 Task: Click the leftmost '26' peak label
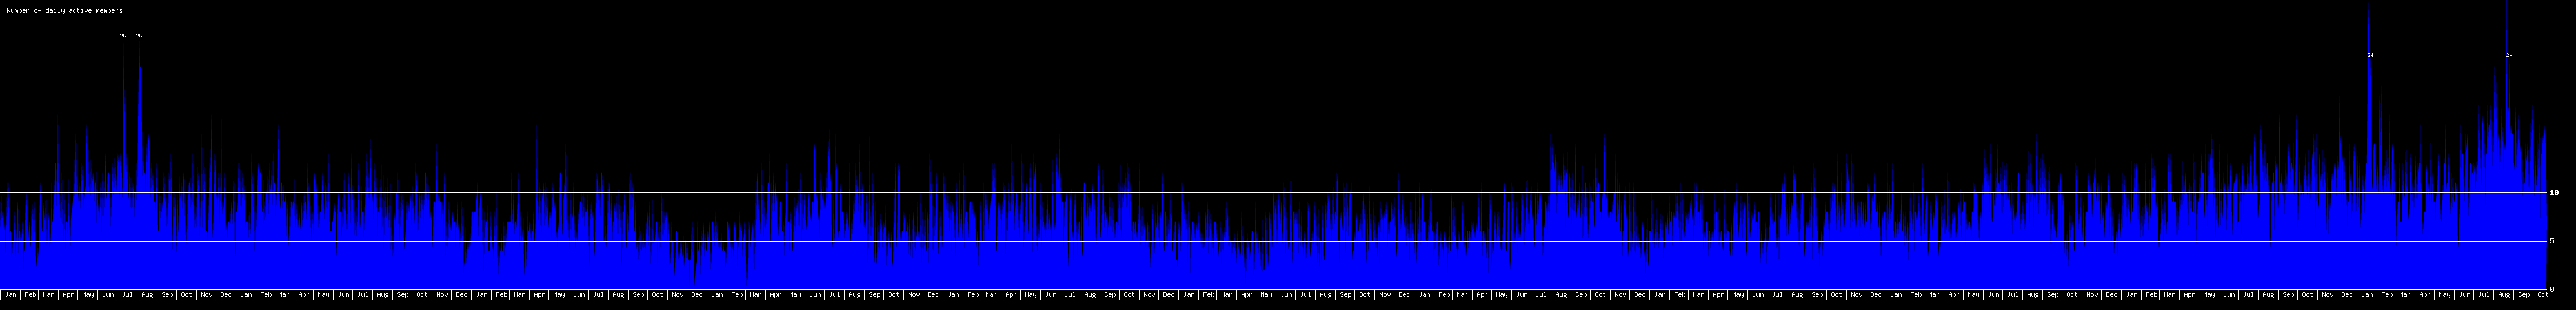(x=123, y=36)
